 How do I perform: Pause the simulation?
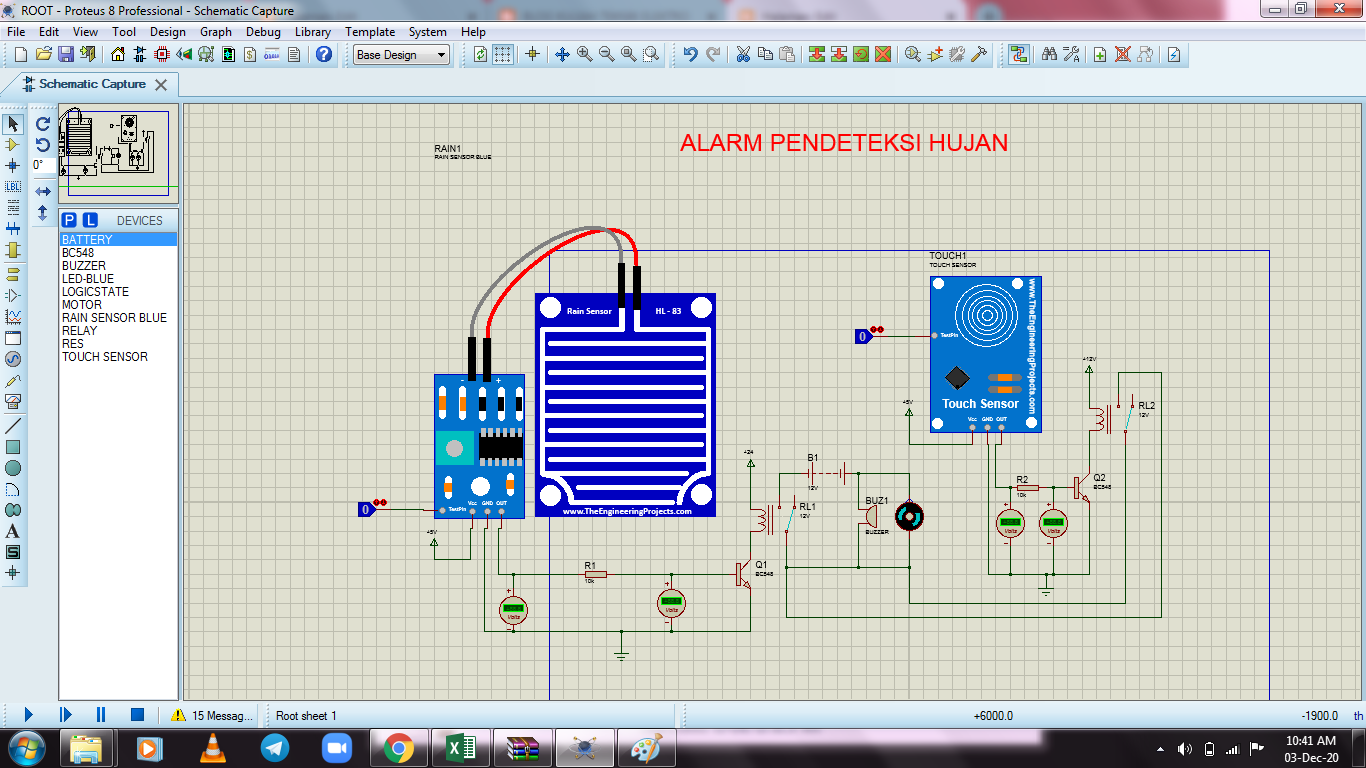coord(101,714)
